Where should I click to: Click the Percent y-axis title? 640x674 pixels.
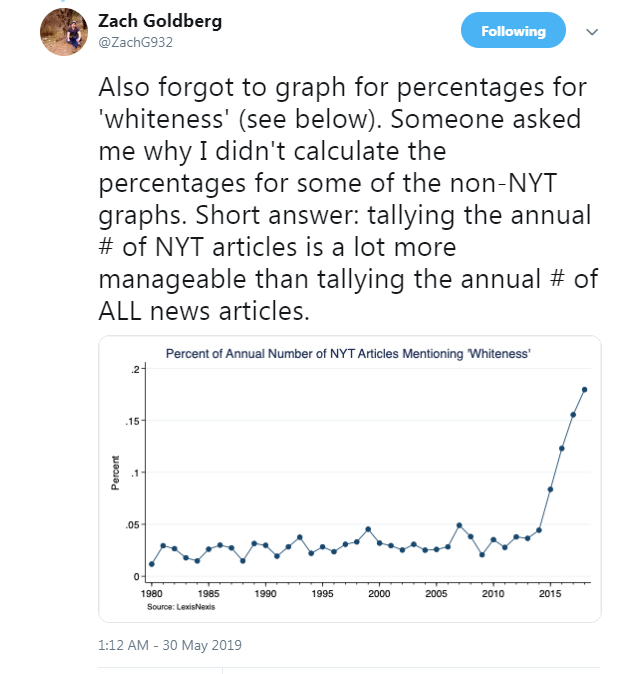pos(115,473)
